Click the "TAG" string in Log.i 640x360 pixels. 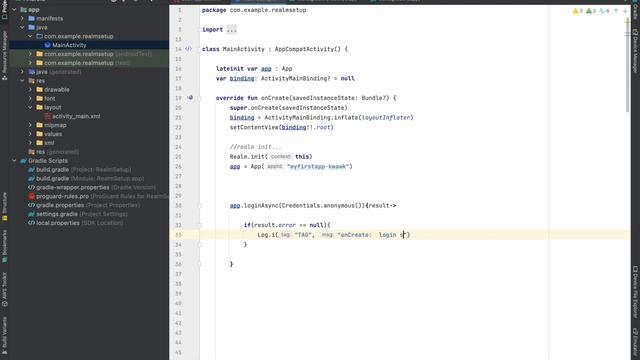tap(303, 235)
